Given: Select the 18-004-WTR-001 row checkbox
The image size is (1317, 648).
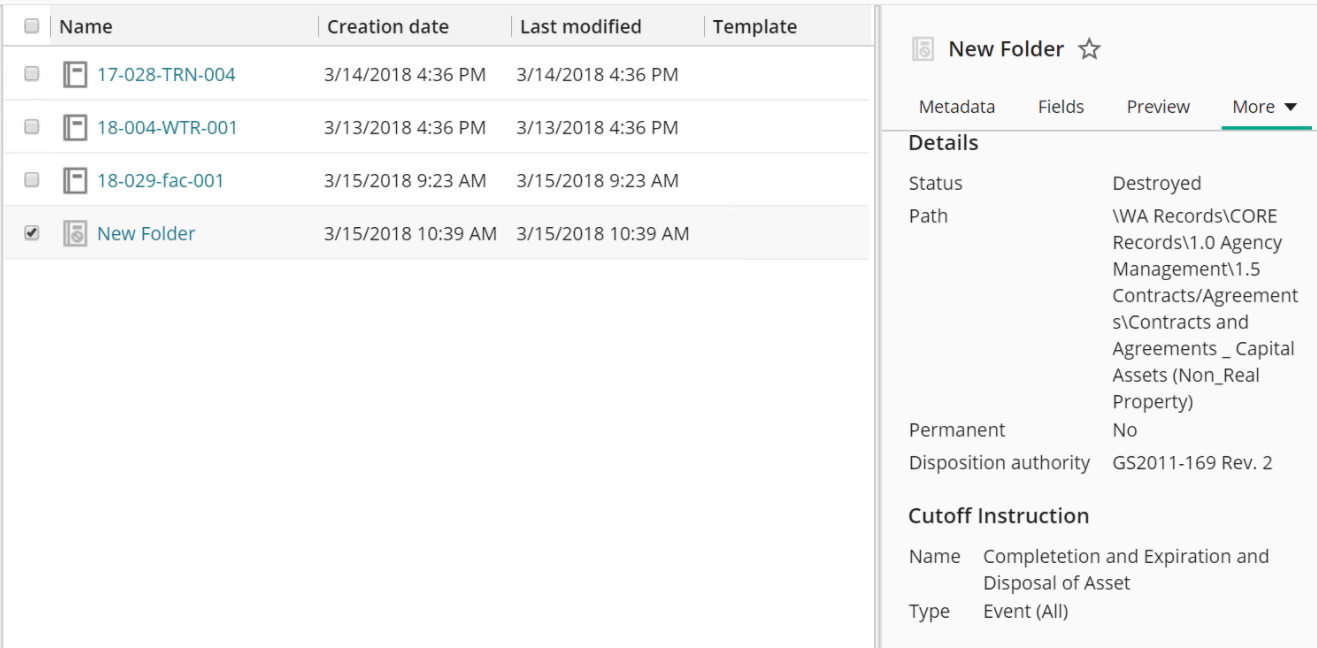Looking at the screenshot, I should pos(31,127).
